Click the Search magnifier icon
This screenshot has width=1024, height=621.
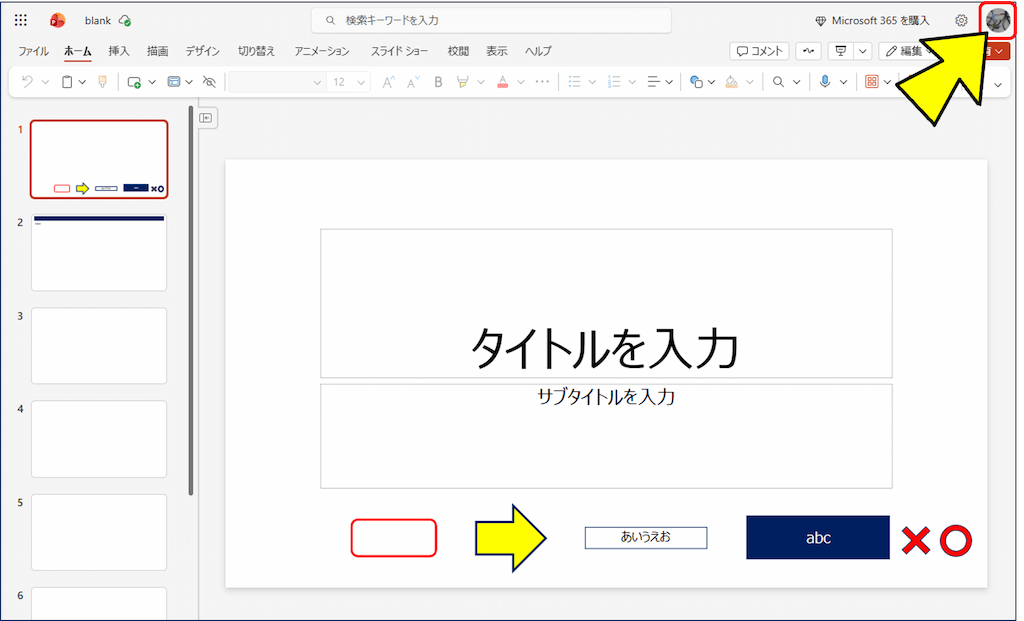coord(781,82)
